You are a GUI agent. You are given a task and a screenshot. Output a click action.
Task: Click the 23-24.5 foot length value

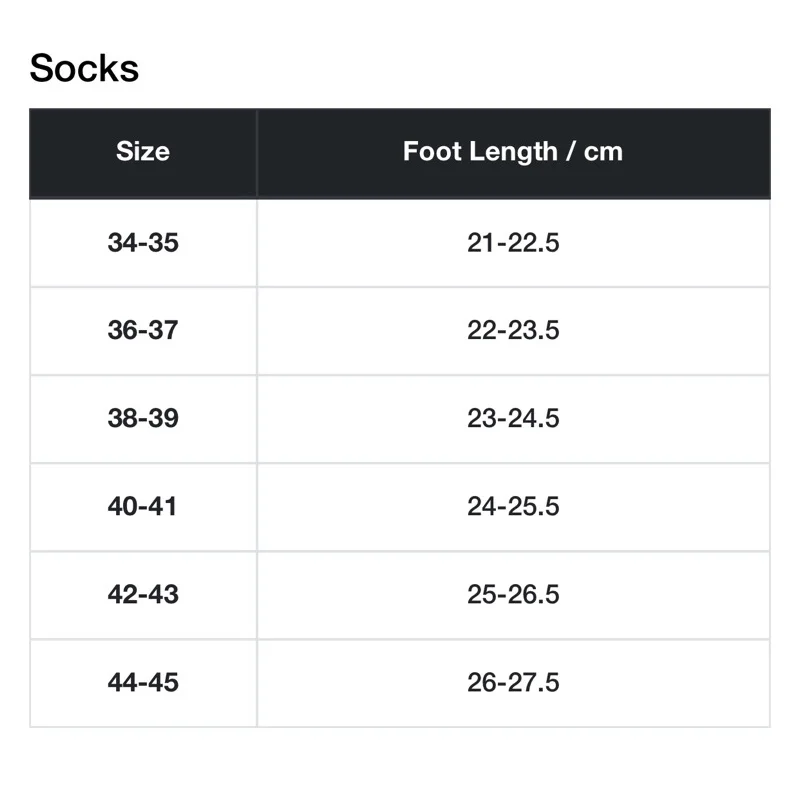click(x=513, y=418)
